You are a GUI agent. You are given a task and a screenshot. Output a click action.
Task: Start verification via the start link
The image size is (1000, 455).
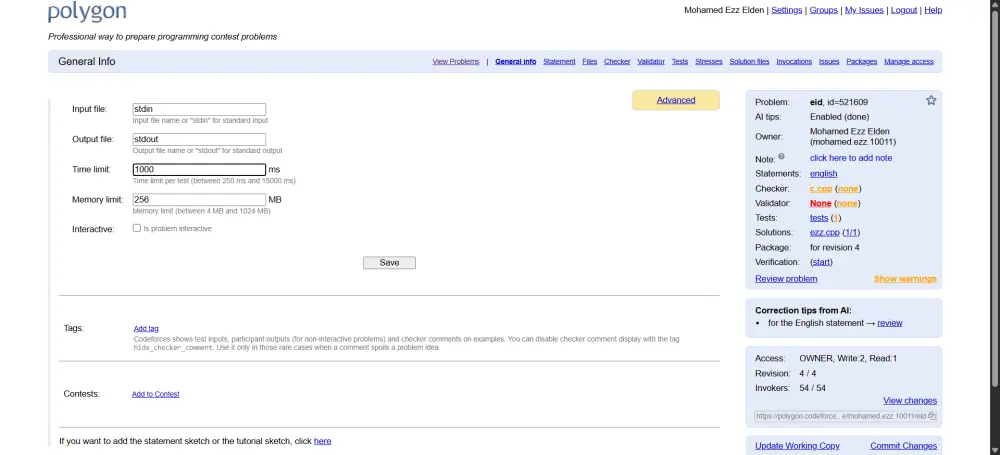tap(821, 262)
